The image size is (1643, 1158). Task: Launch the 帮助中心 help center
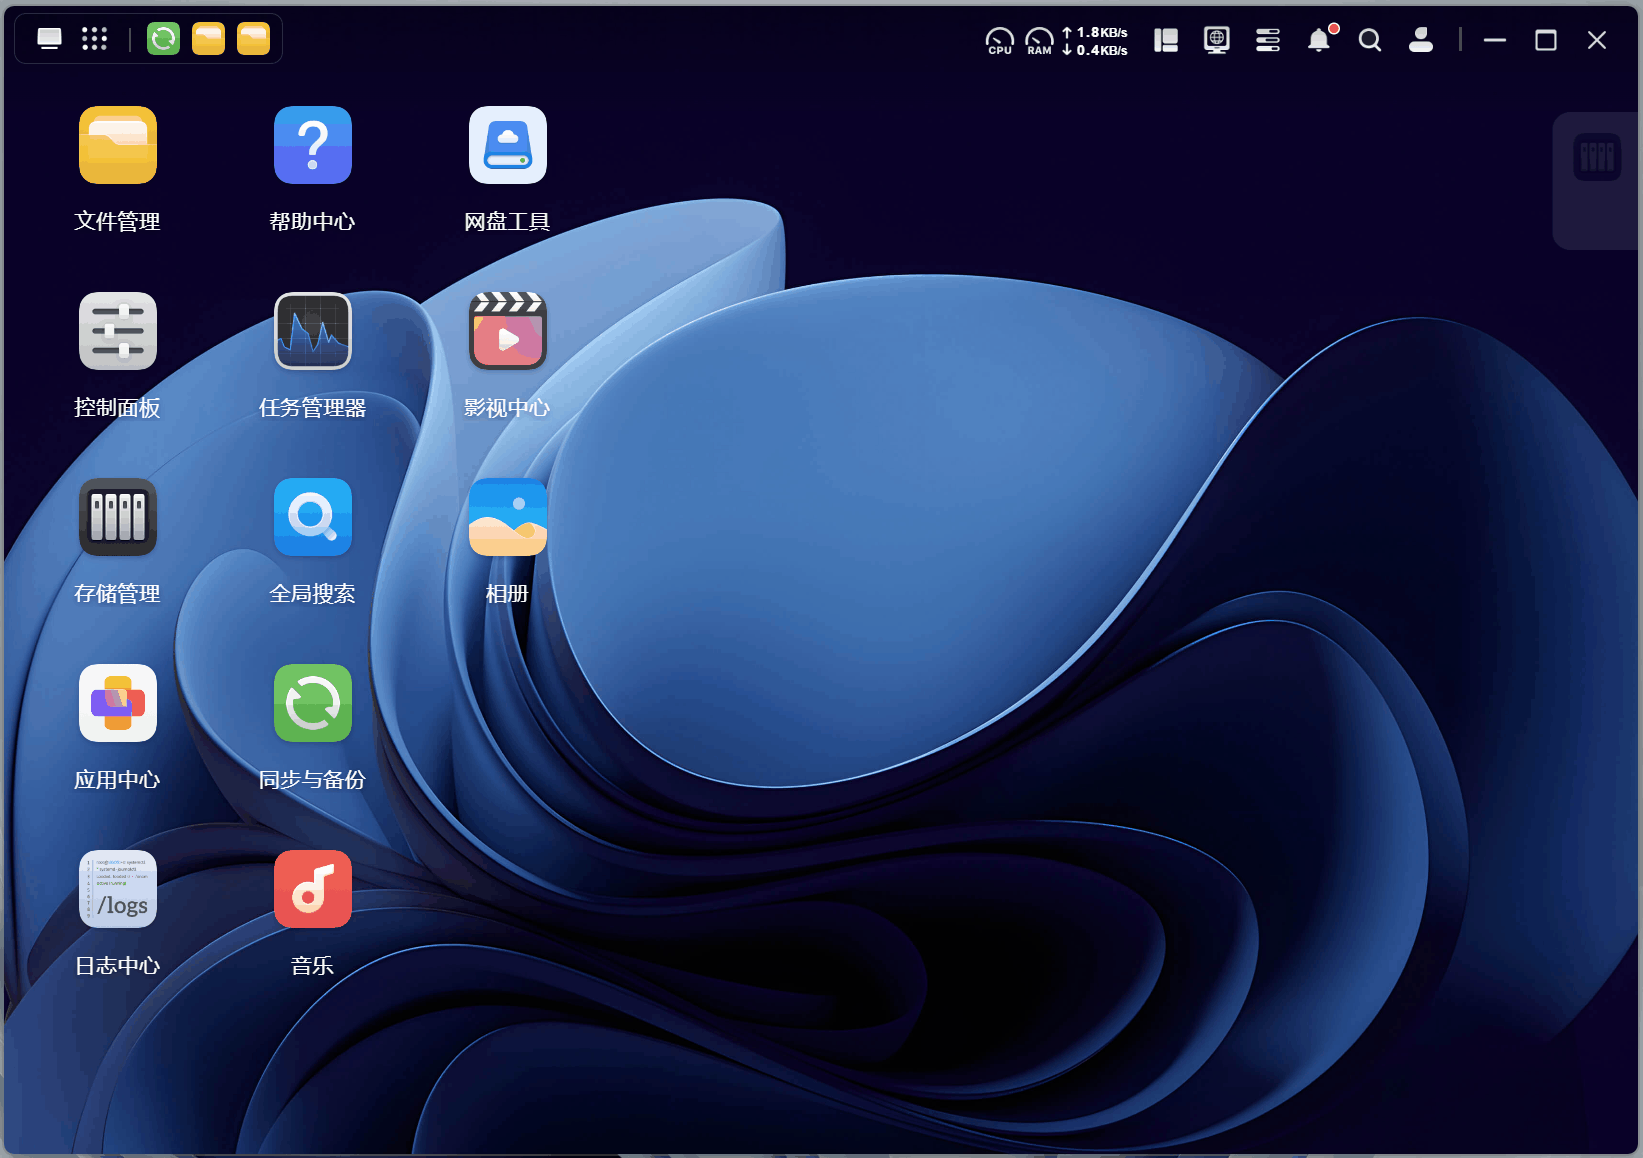coord(313,145)
